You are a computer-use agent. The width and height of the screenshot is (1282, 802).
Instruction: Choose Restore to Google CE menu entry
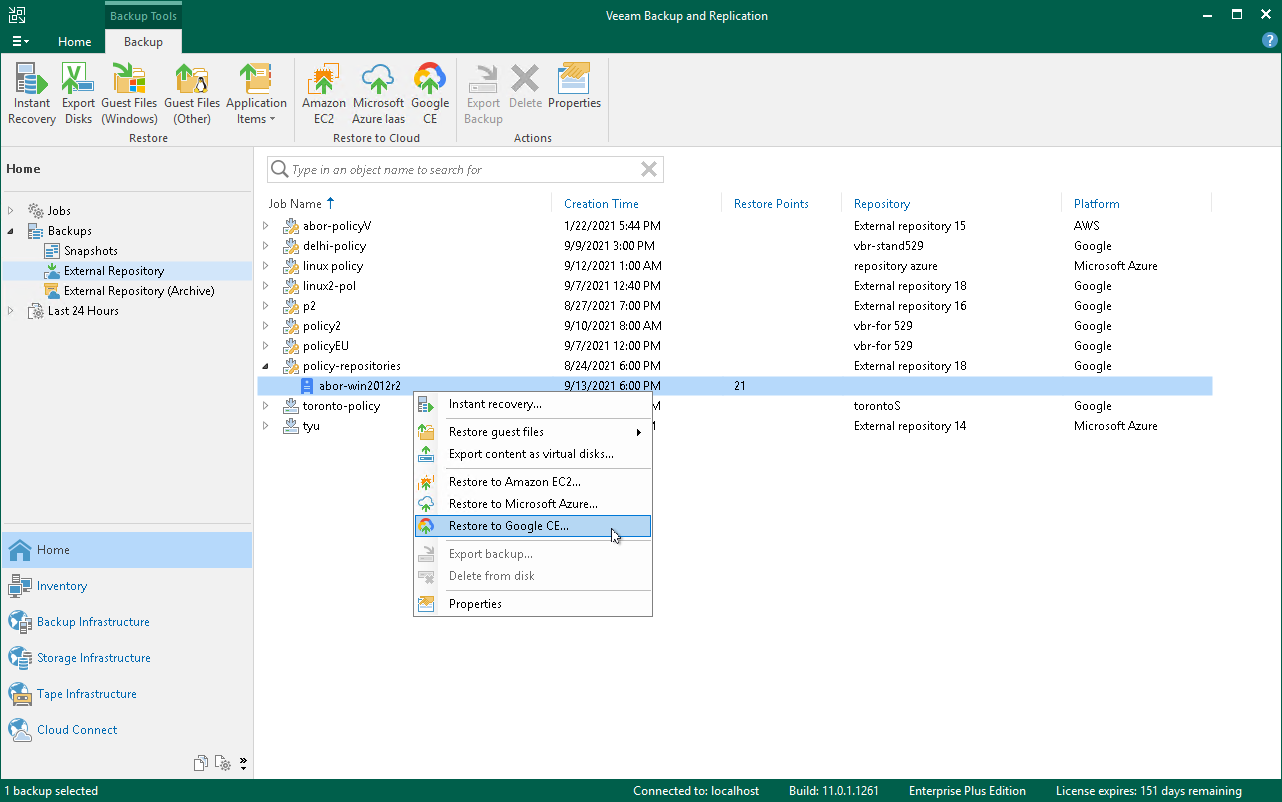[x=508, y=526]
